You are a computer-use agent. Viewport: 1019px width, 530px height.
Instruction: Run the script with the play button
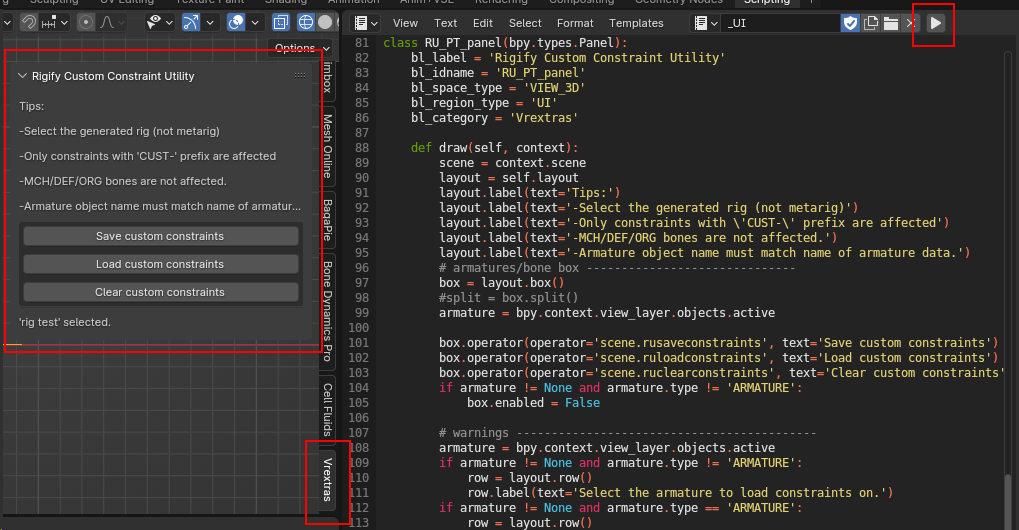pyautogui.click(x=935, y=23)
